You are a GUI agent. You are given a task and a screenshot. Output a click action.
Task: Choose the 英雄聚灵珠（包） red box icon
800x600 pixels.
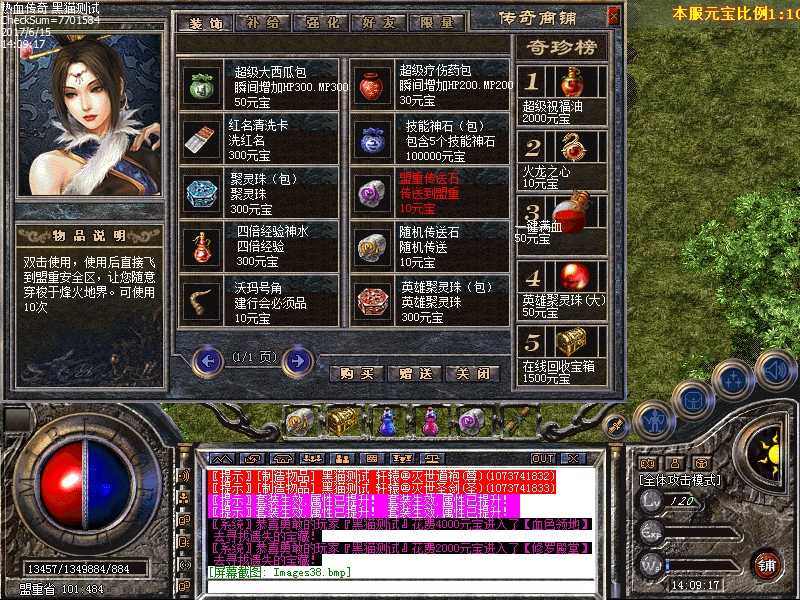coord(372,302)
